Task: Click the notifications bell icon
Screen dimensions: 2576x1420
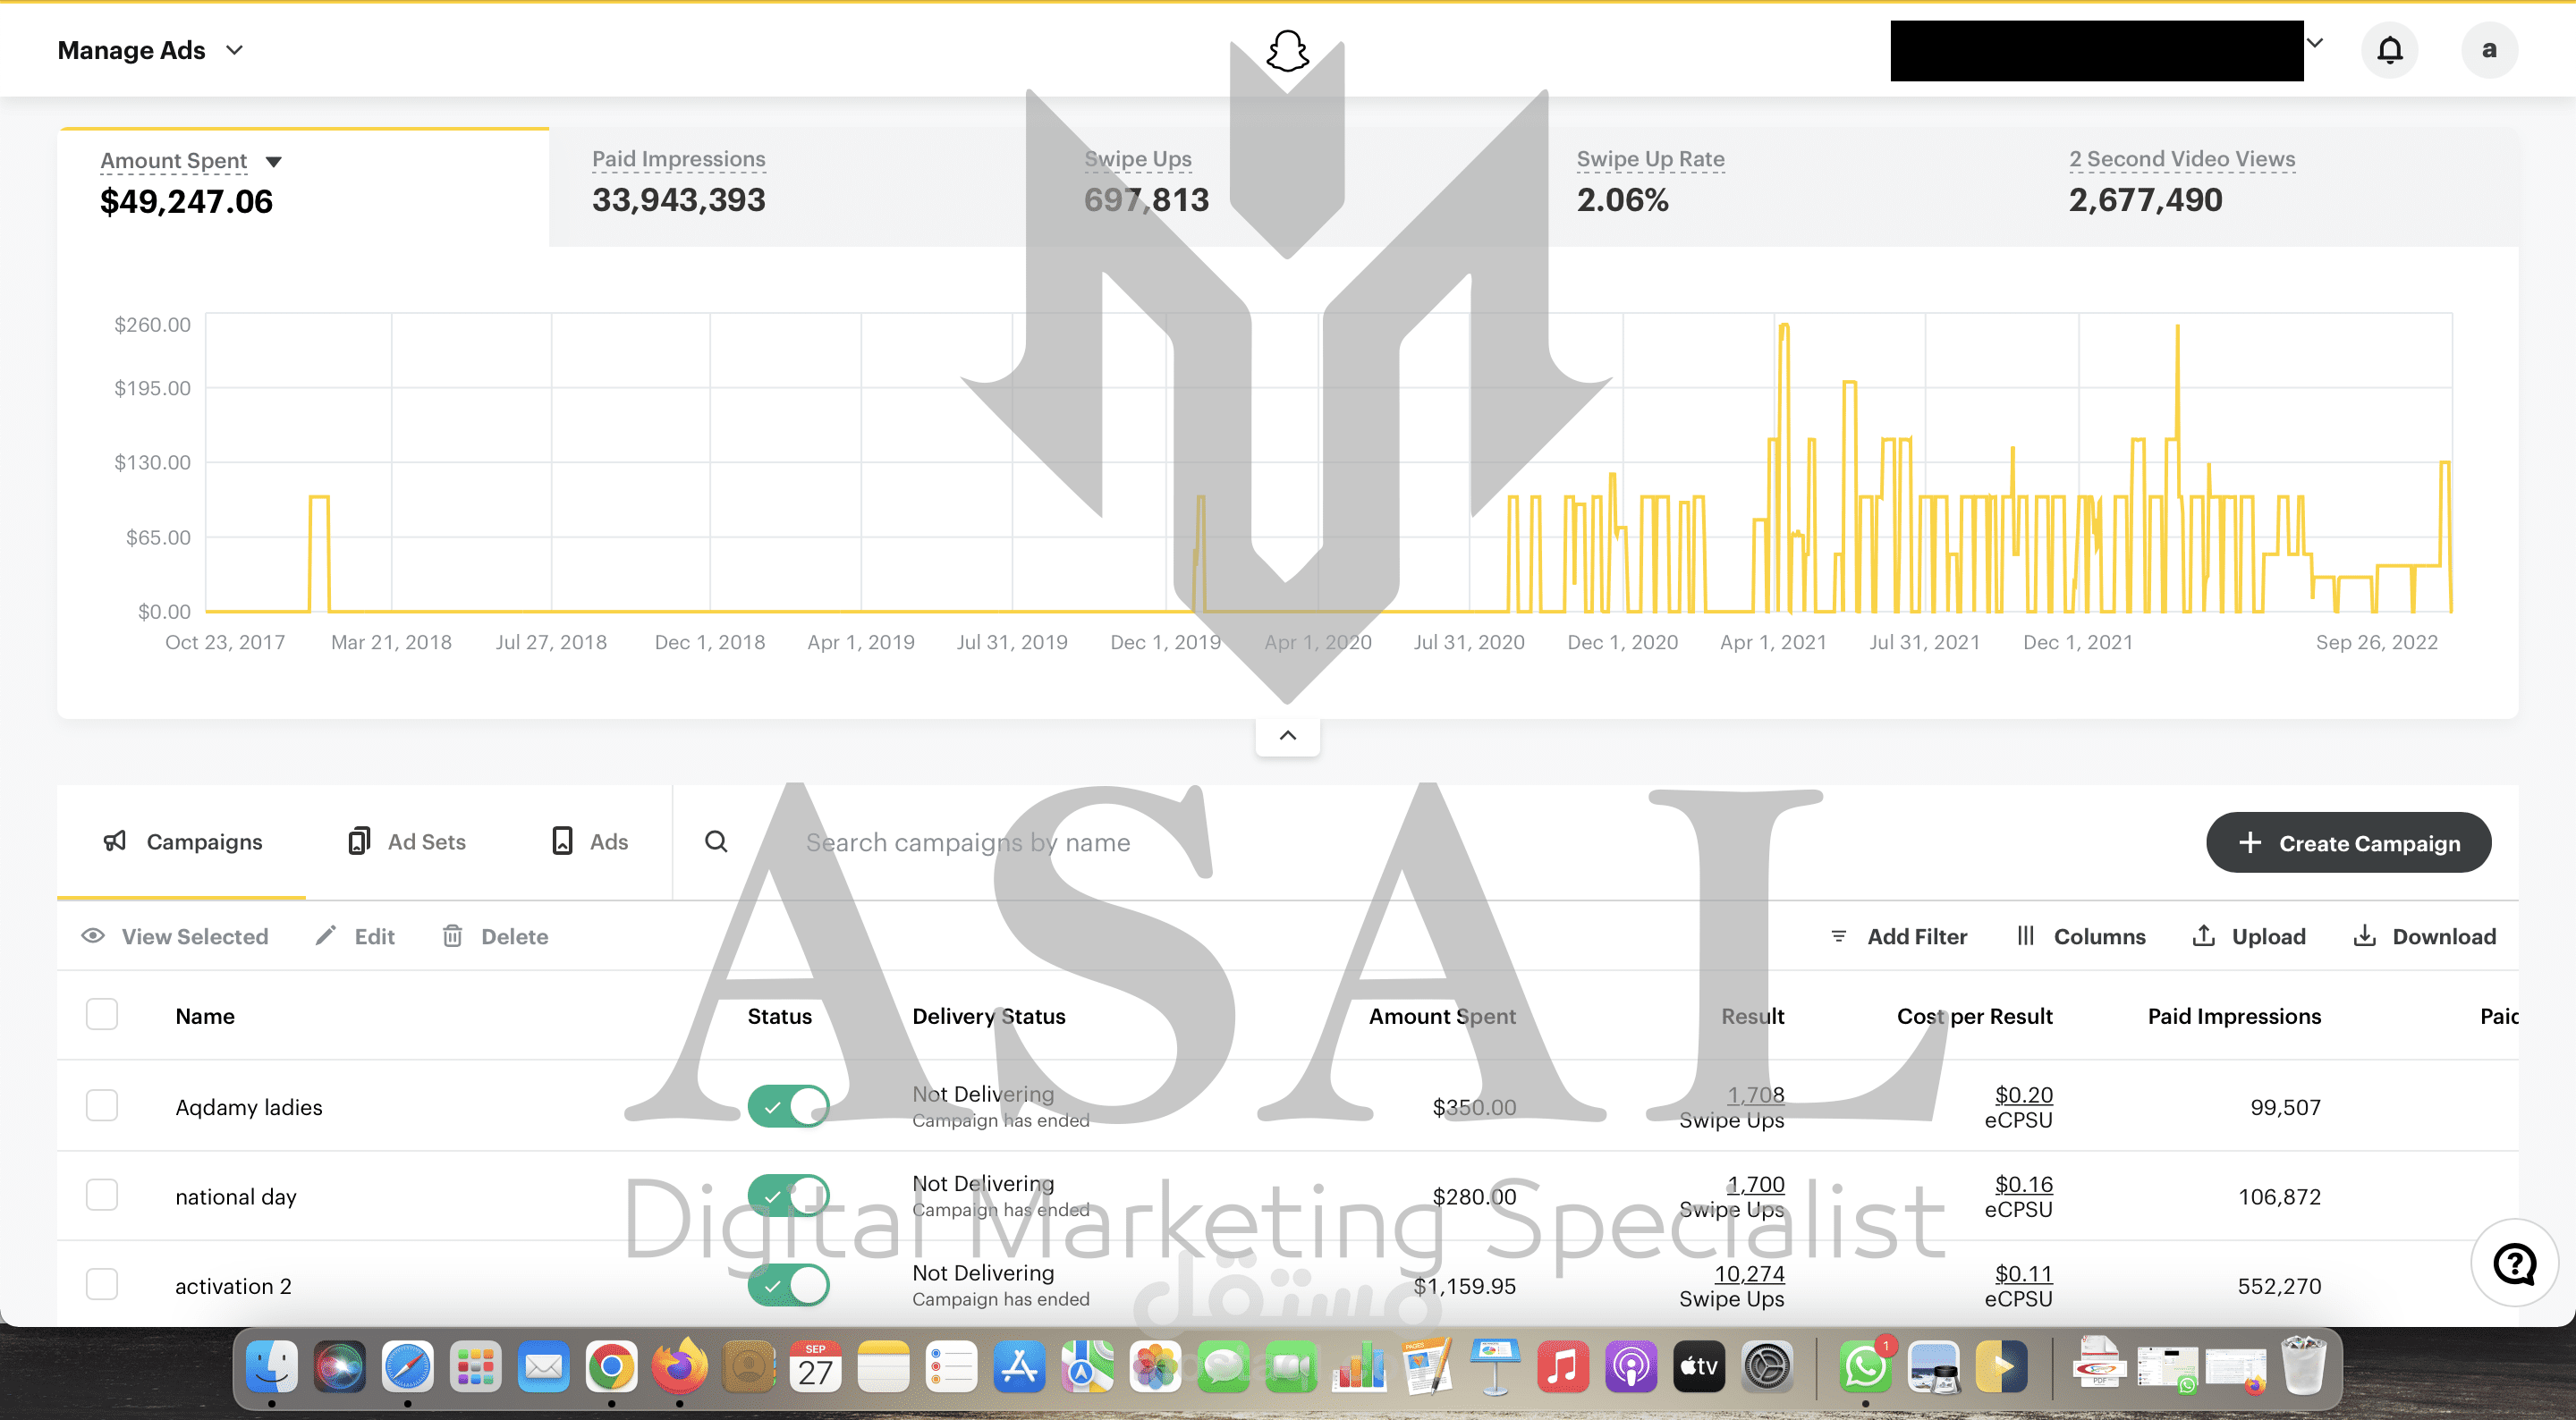Action: [x=2389, y=50]
